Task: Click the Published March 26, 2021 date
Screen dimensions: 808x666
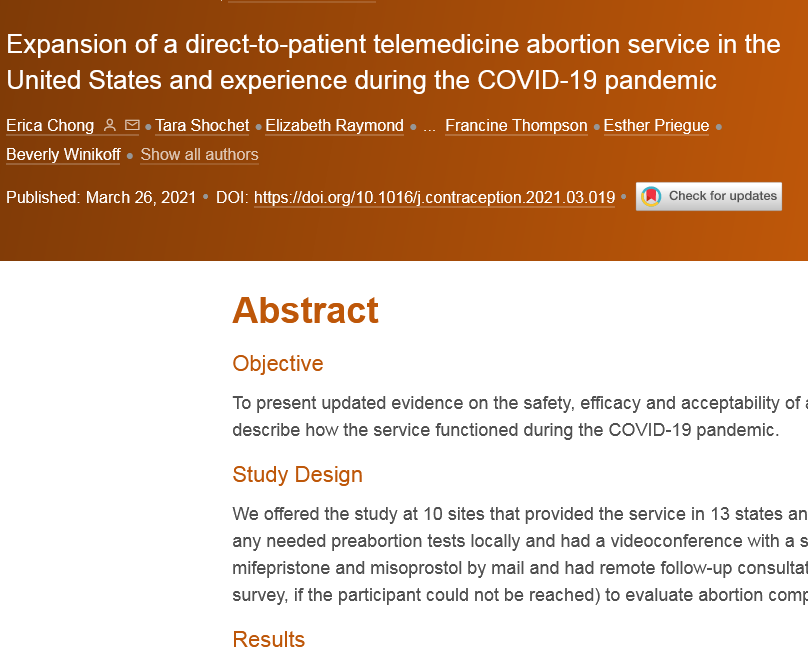Action: (x=101, y=198)
